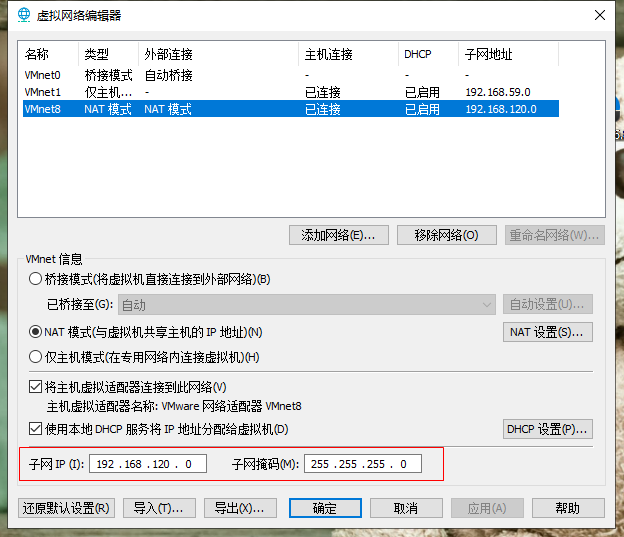Click 自动桥接 cell in VMnet0 row

(168, 75)
